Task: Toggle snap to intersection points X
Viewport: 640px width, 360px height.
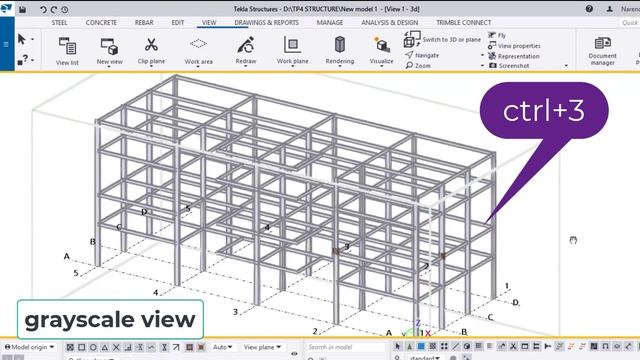Action: point(116,347)
